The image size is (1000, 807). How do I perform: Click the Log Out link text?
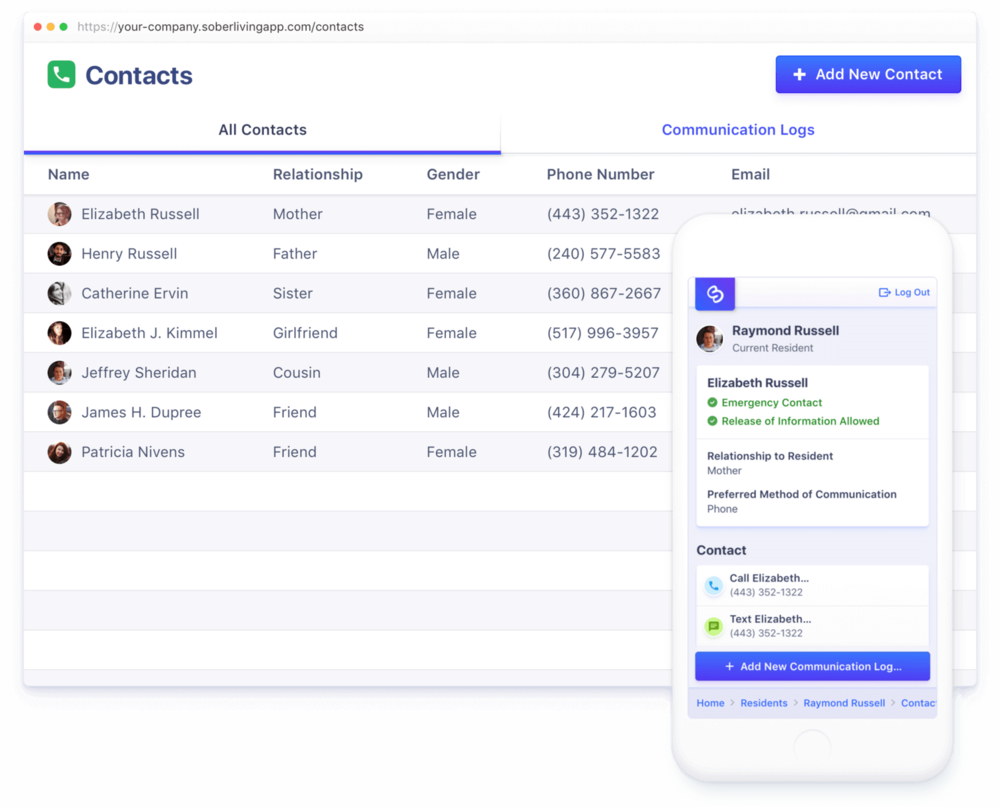(912, 292)
